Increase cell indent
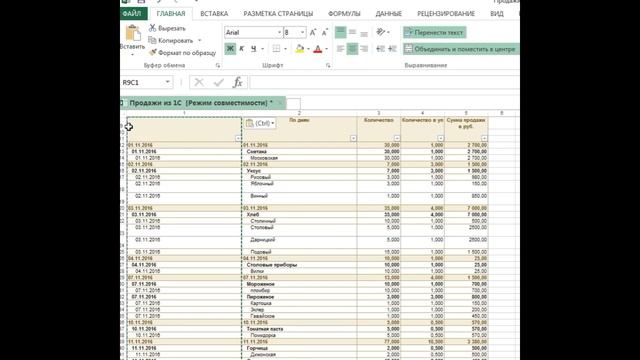The width and height of the screenshot is (640, 360). [x=393, y=49]
